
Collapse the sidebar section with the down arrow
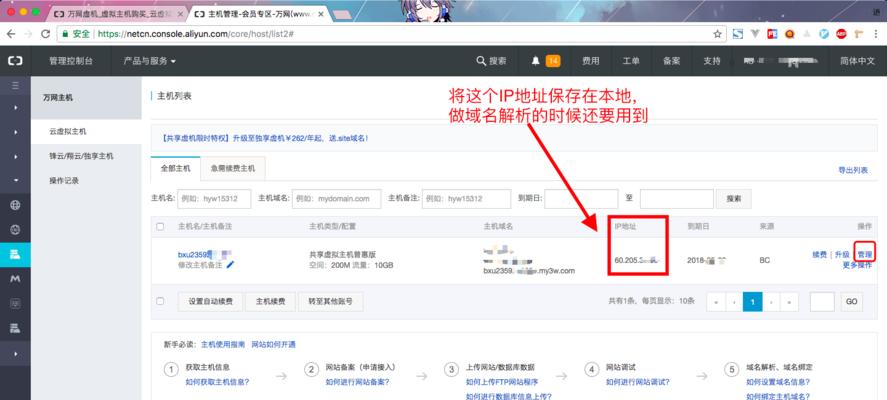15,180
